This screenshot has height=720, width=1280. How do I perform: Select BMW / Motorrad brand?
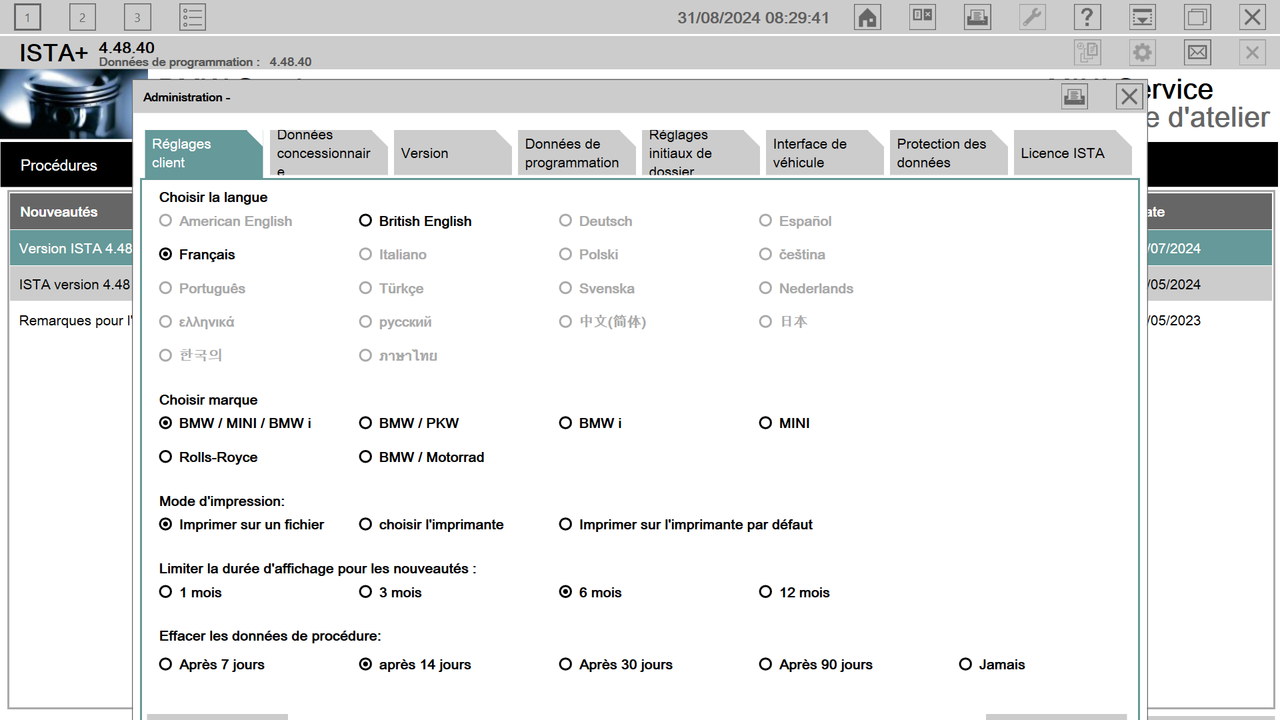pos(421,457)
